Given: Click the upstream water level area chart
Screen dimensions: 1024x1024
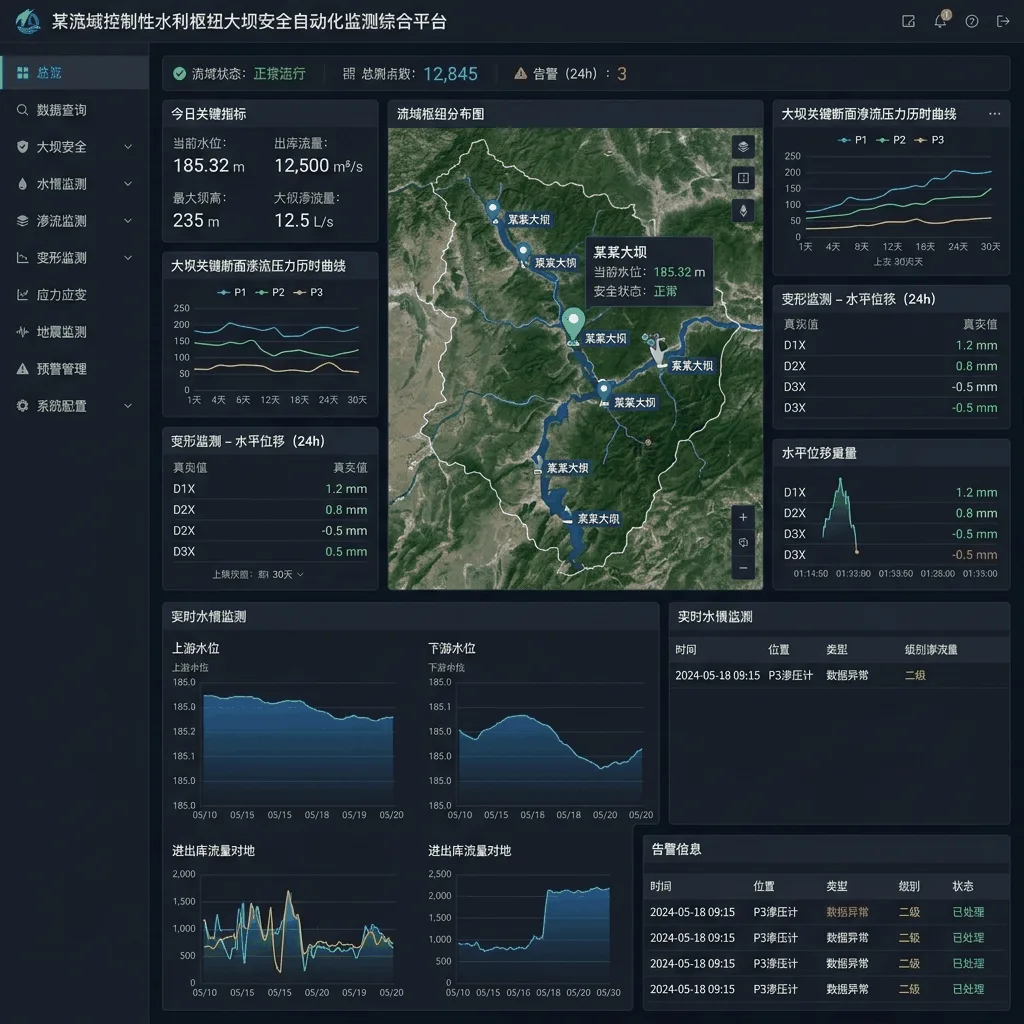Looking at the screenshot, I should (298, 750).
